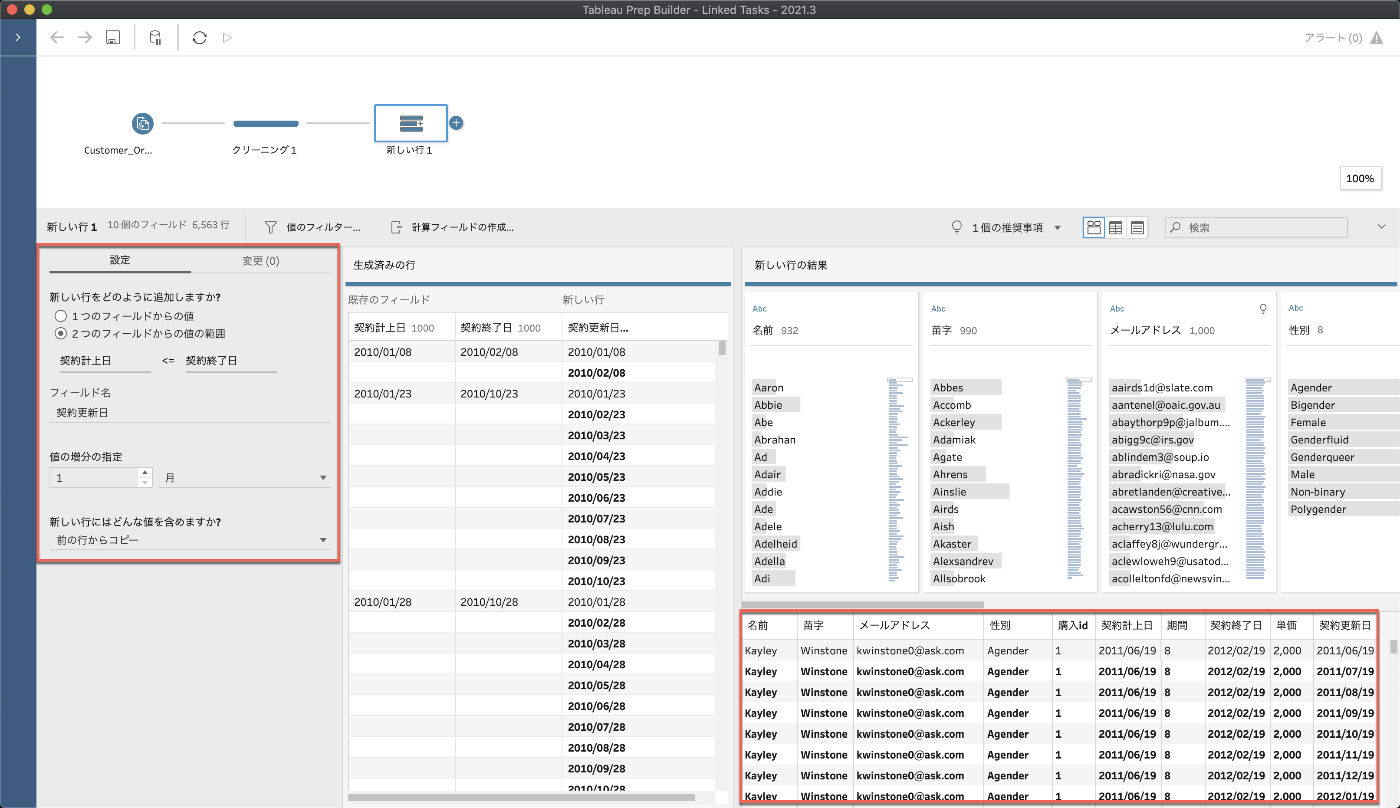The image size is (1400, 808).
Task: Click profile cards horizontal scrollbar
Action: click(865, 604)
